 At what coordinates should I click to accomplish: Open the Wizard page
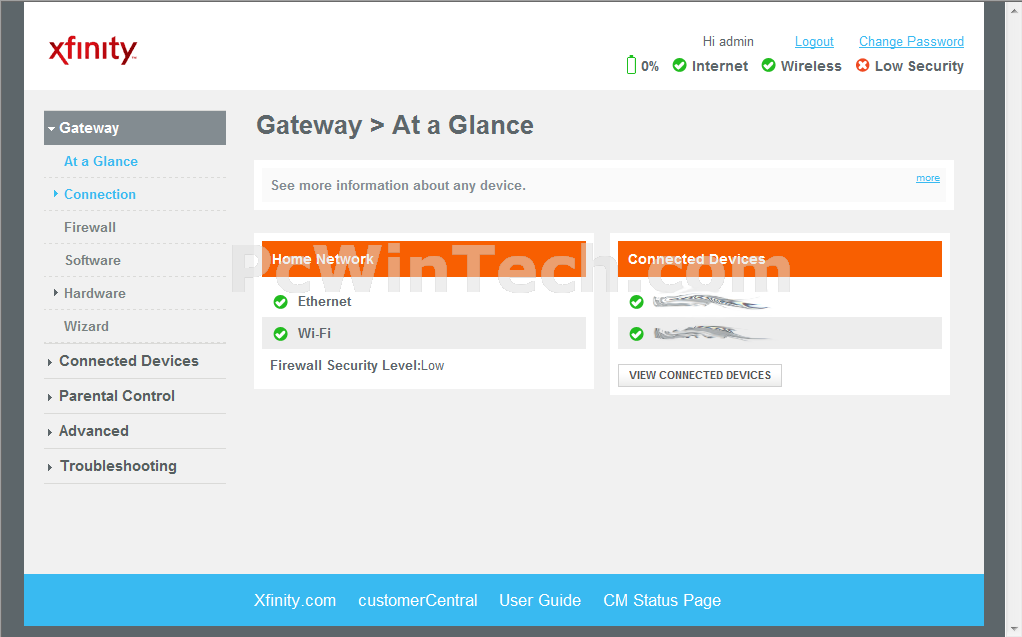(x=86, y=326)
